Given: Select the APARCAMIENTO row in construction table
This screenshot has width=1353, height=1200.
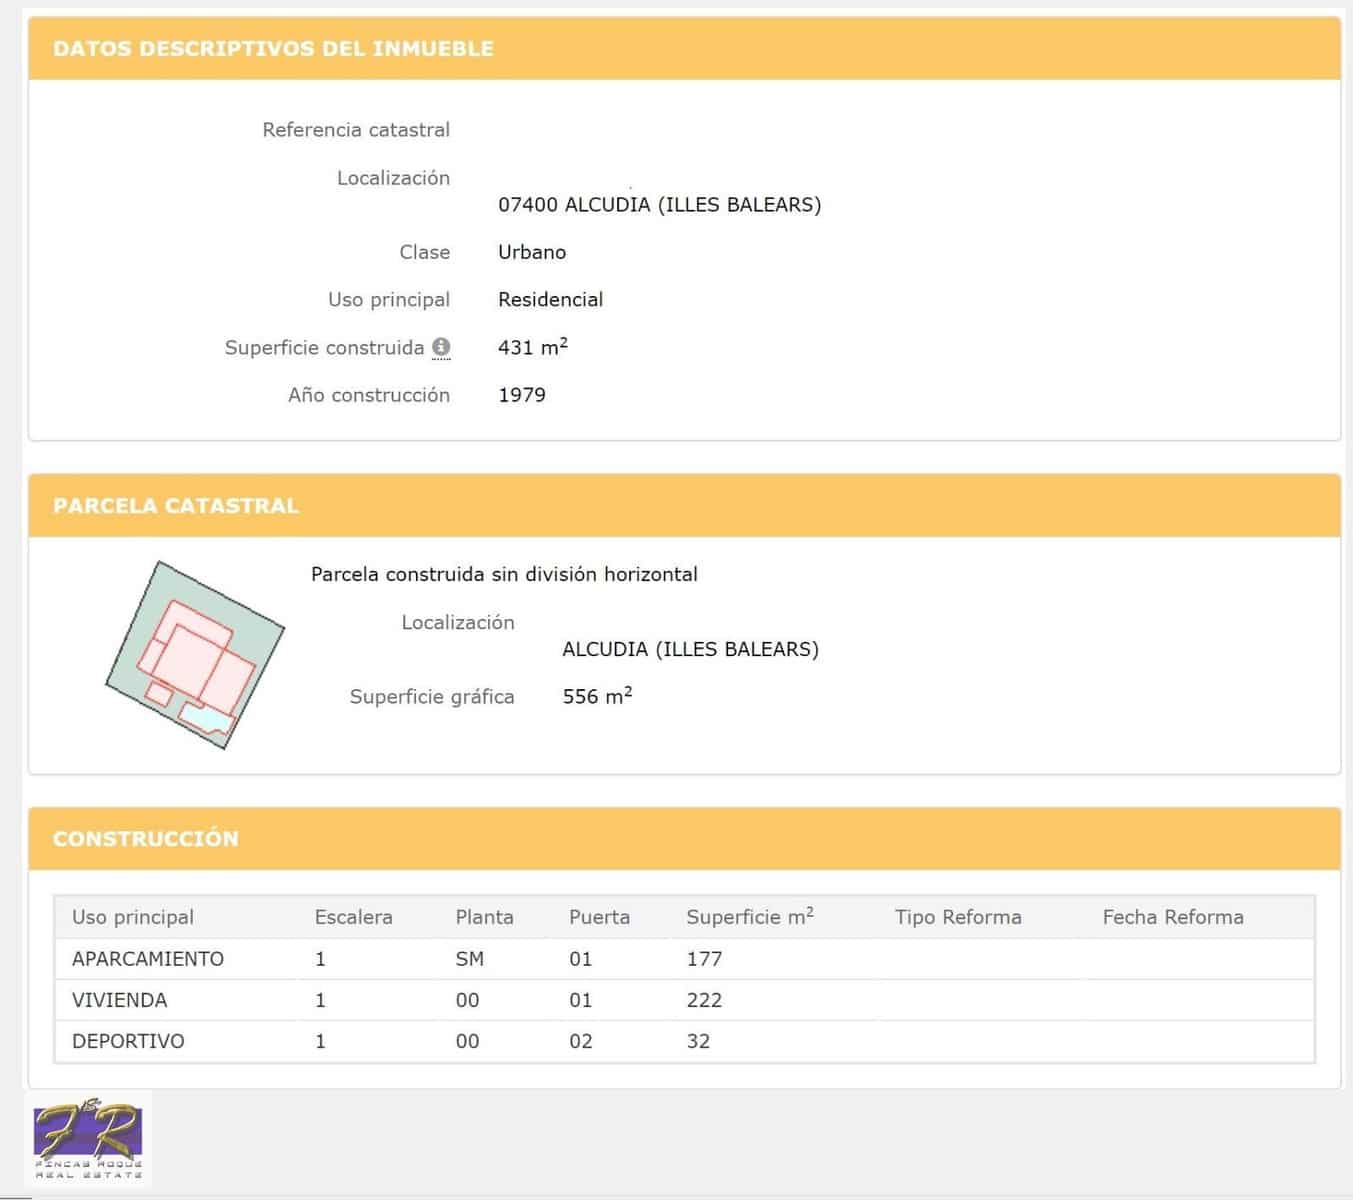Looking at the screenshot, I should [148, 959].
